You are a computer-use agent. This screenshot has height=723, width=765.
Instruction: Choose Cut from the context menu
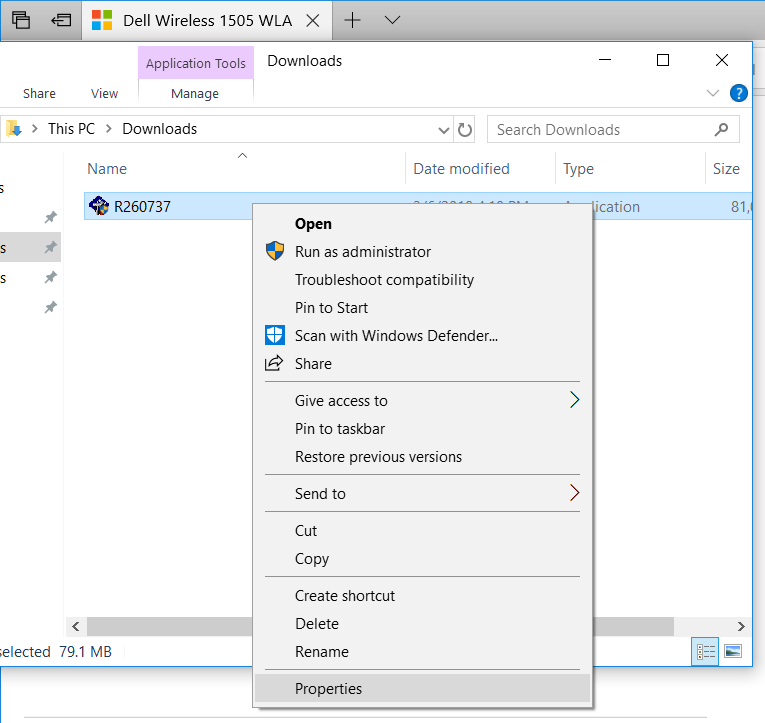click(x=422, y=531)
